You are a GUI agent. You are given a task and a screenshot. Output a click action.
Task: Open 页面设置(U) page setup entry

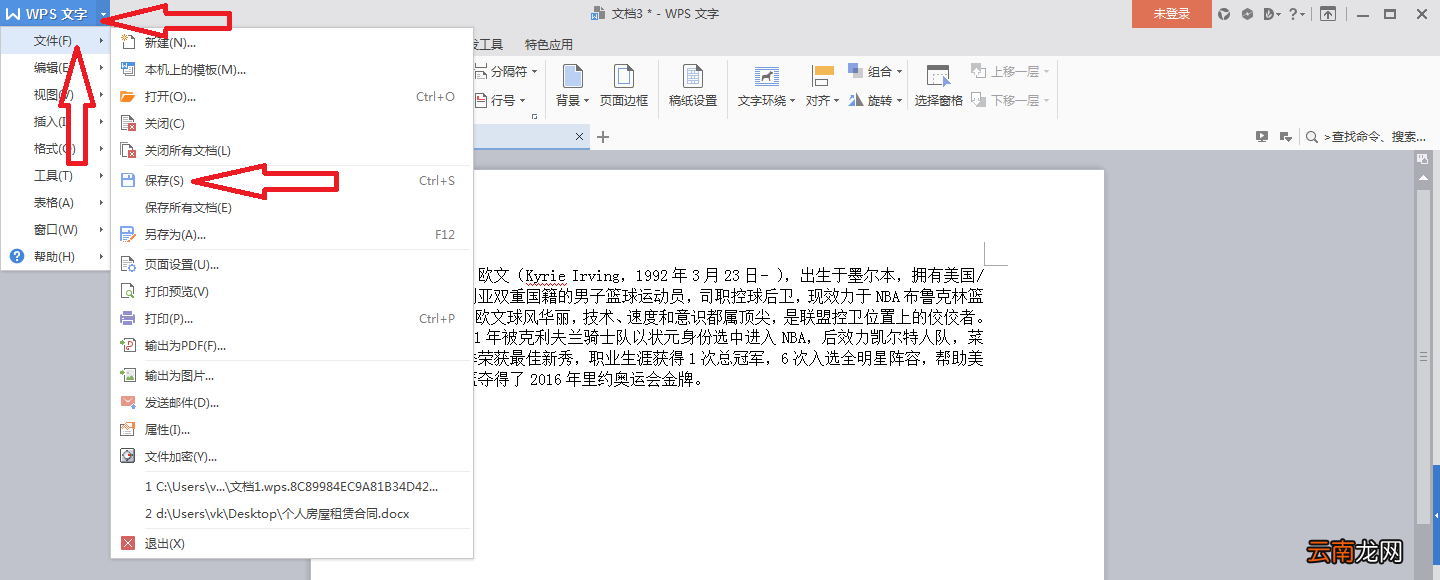290,265
